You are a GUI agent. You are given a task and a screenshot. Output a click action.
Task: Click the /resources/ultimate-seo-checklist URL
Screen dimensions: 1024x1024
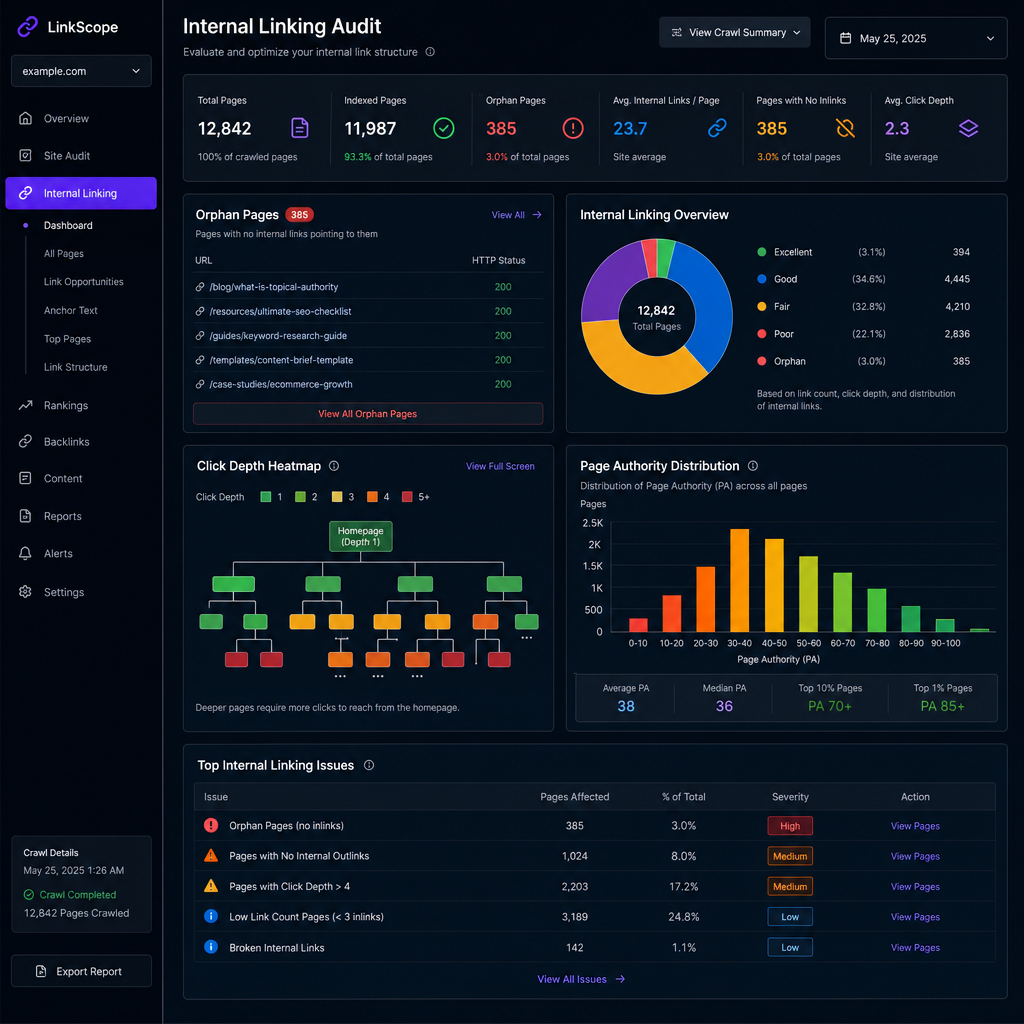(x=280, y=311)
